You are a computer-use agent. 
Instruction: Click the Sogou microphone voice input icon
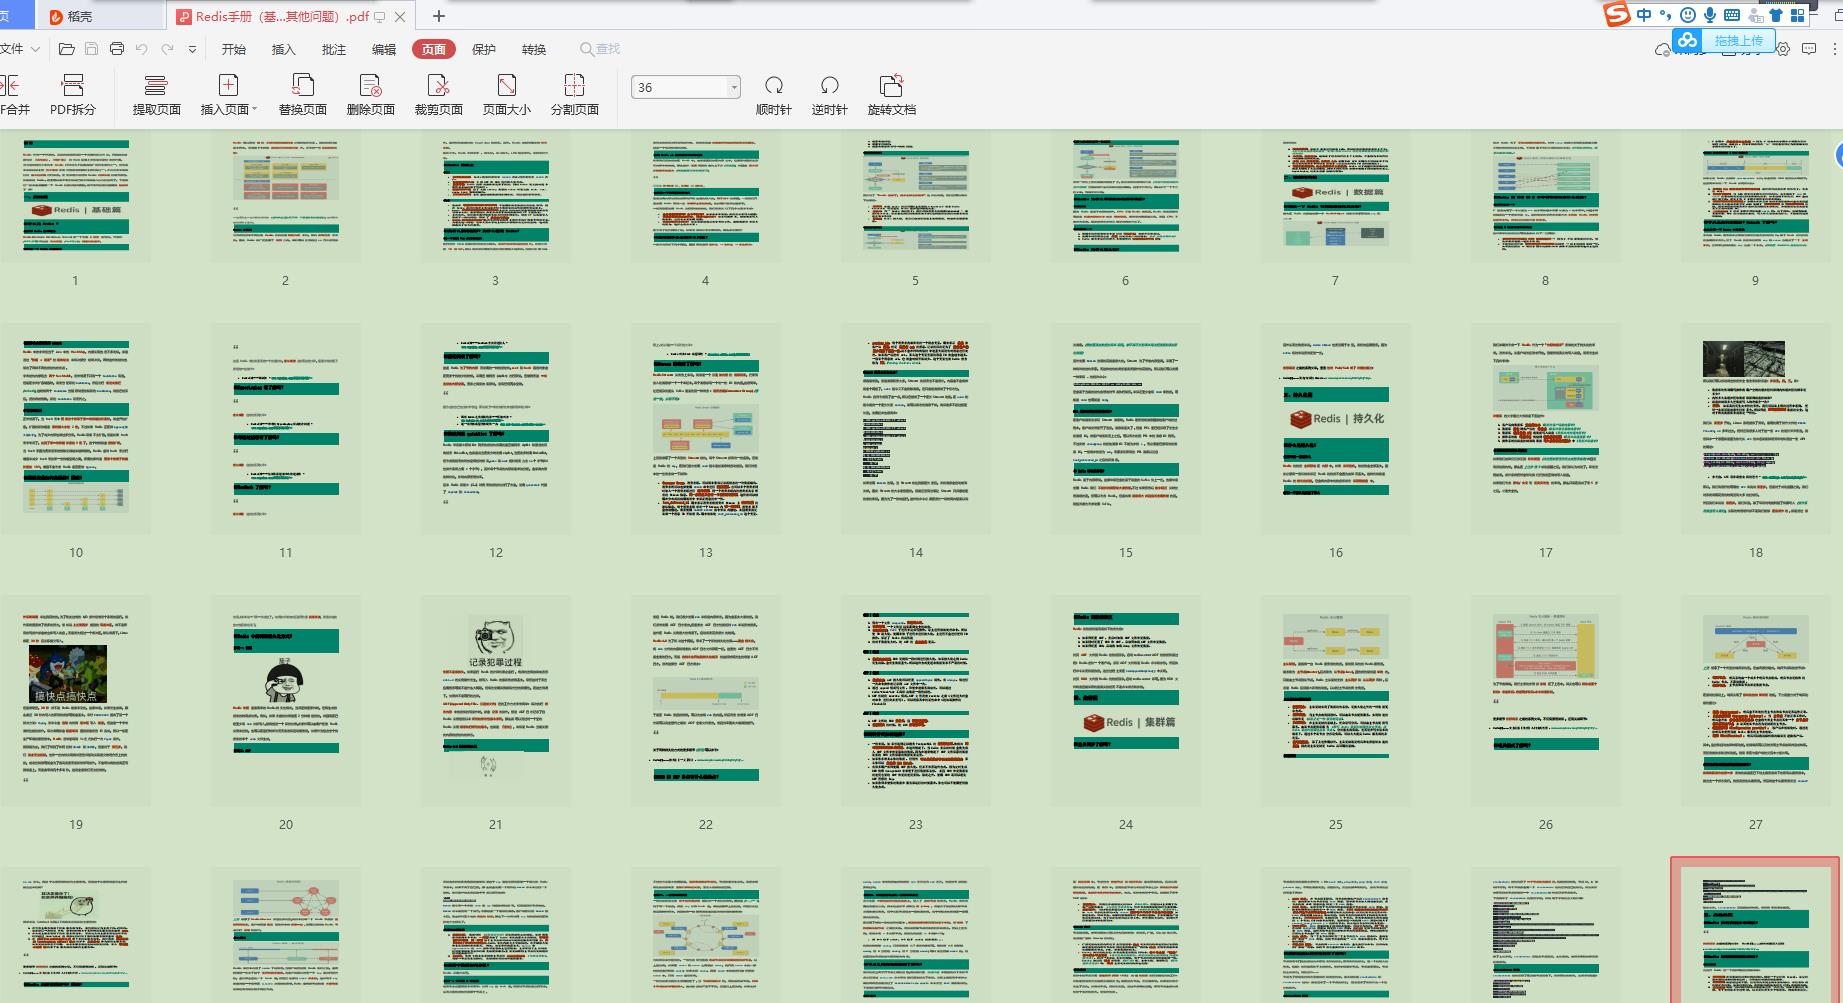[1710, 15]
